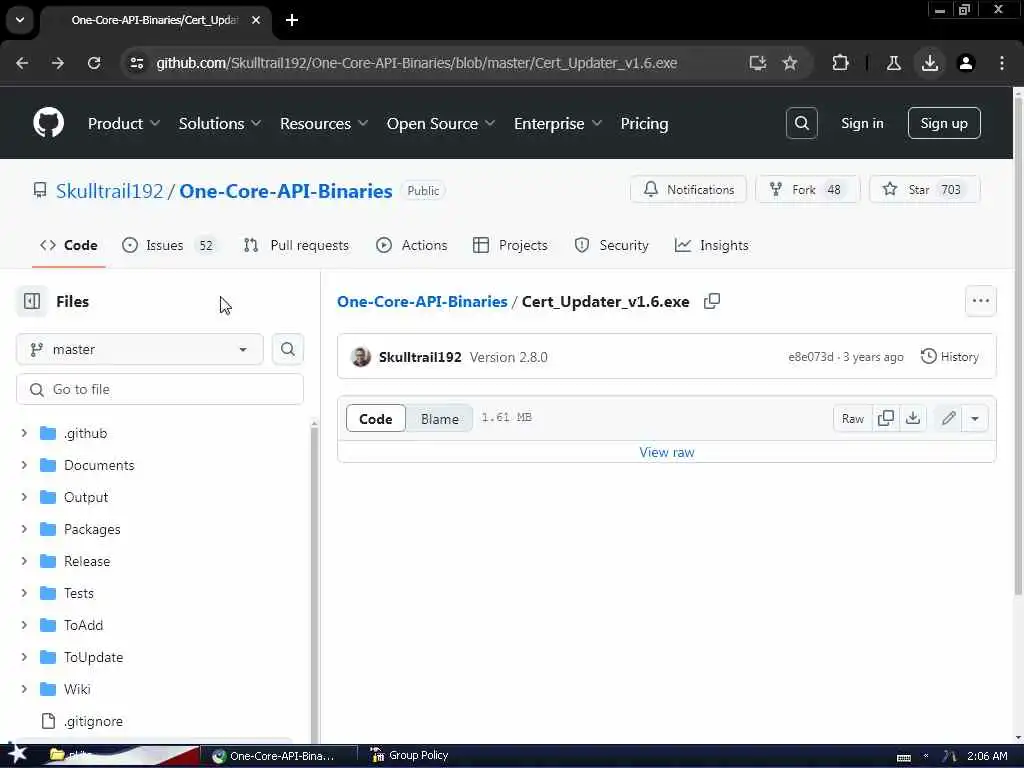
Task: Open the Chrome profile icon
Action: 965,63
